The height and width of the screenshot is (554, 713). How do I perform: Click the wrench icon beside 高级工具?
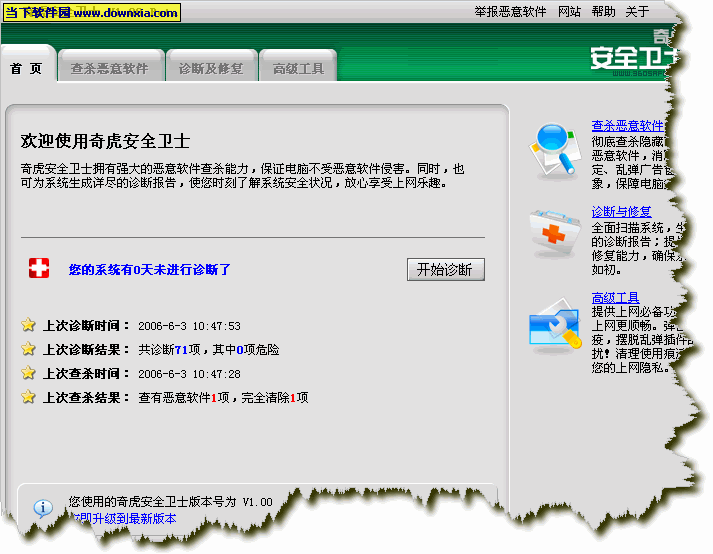coord(555,325)
